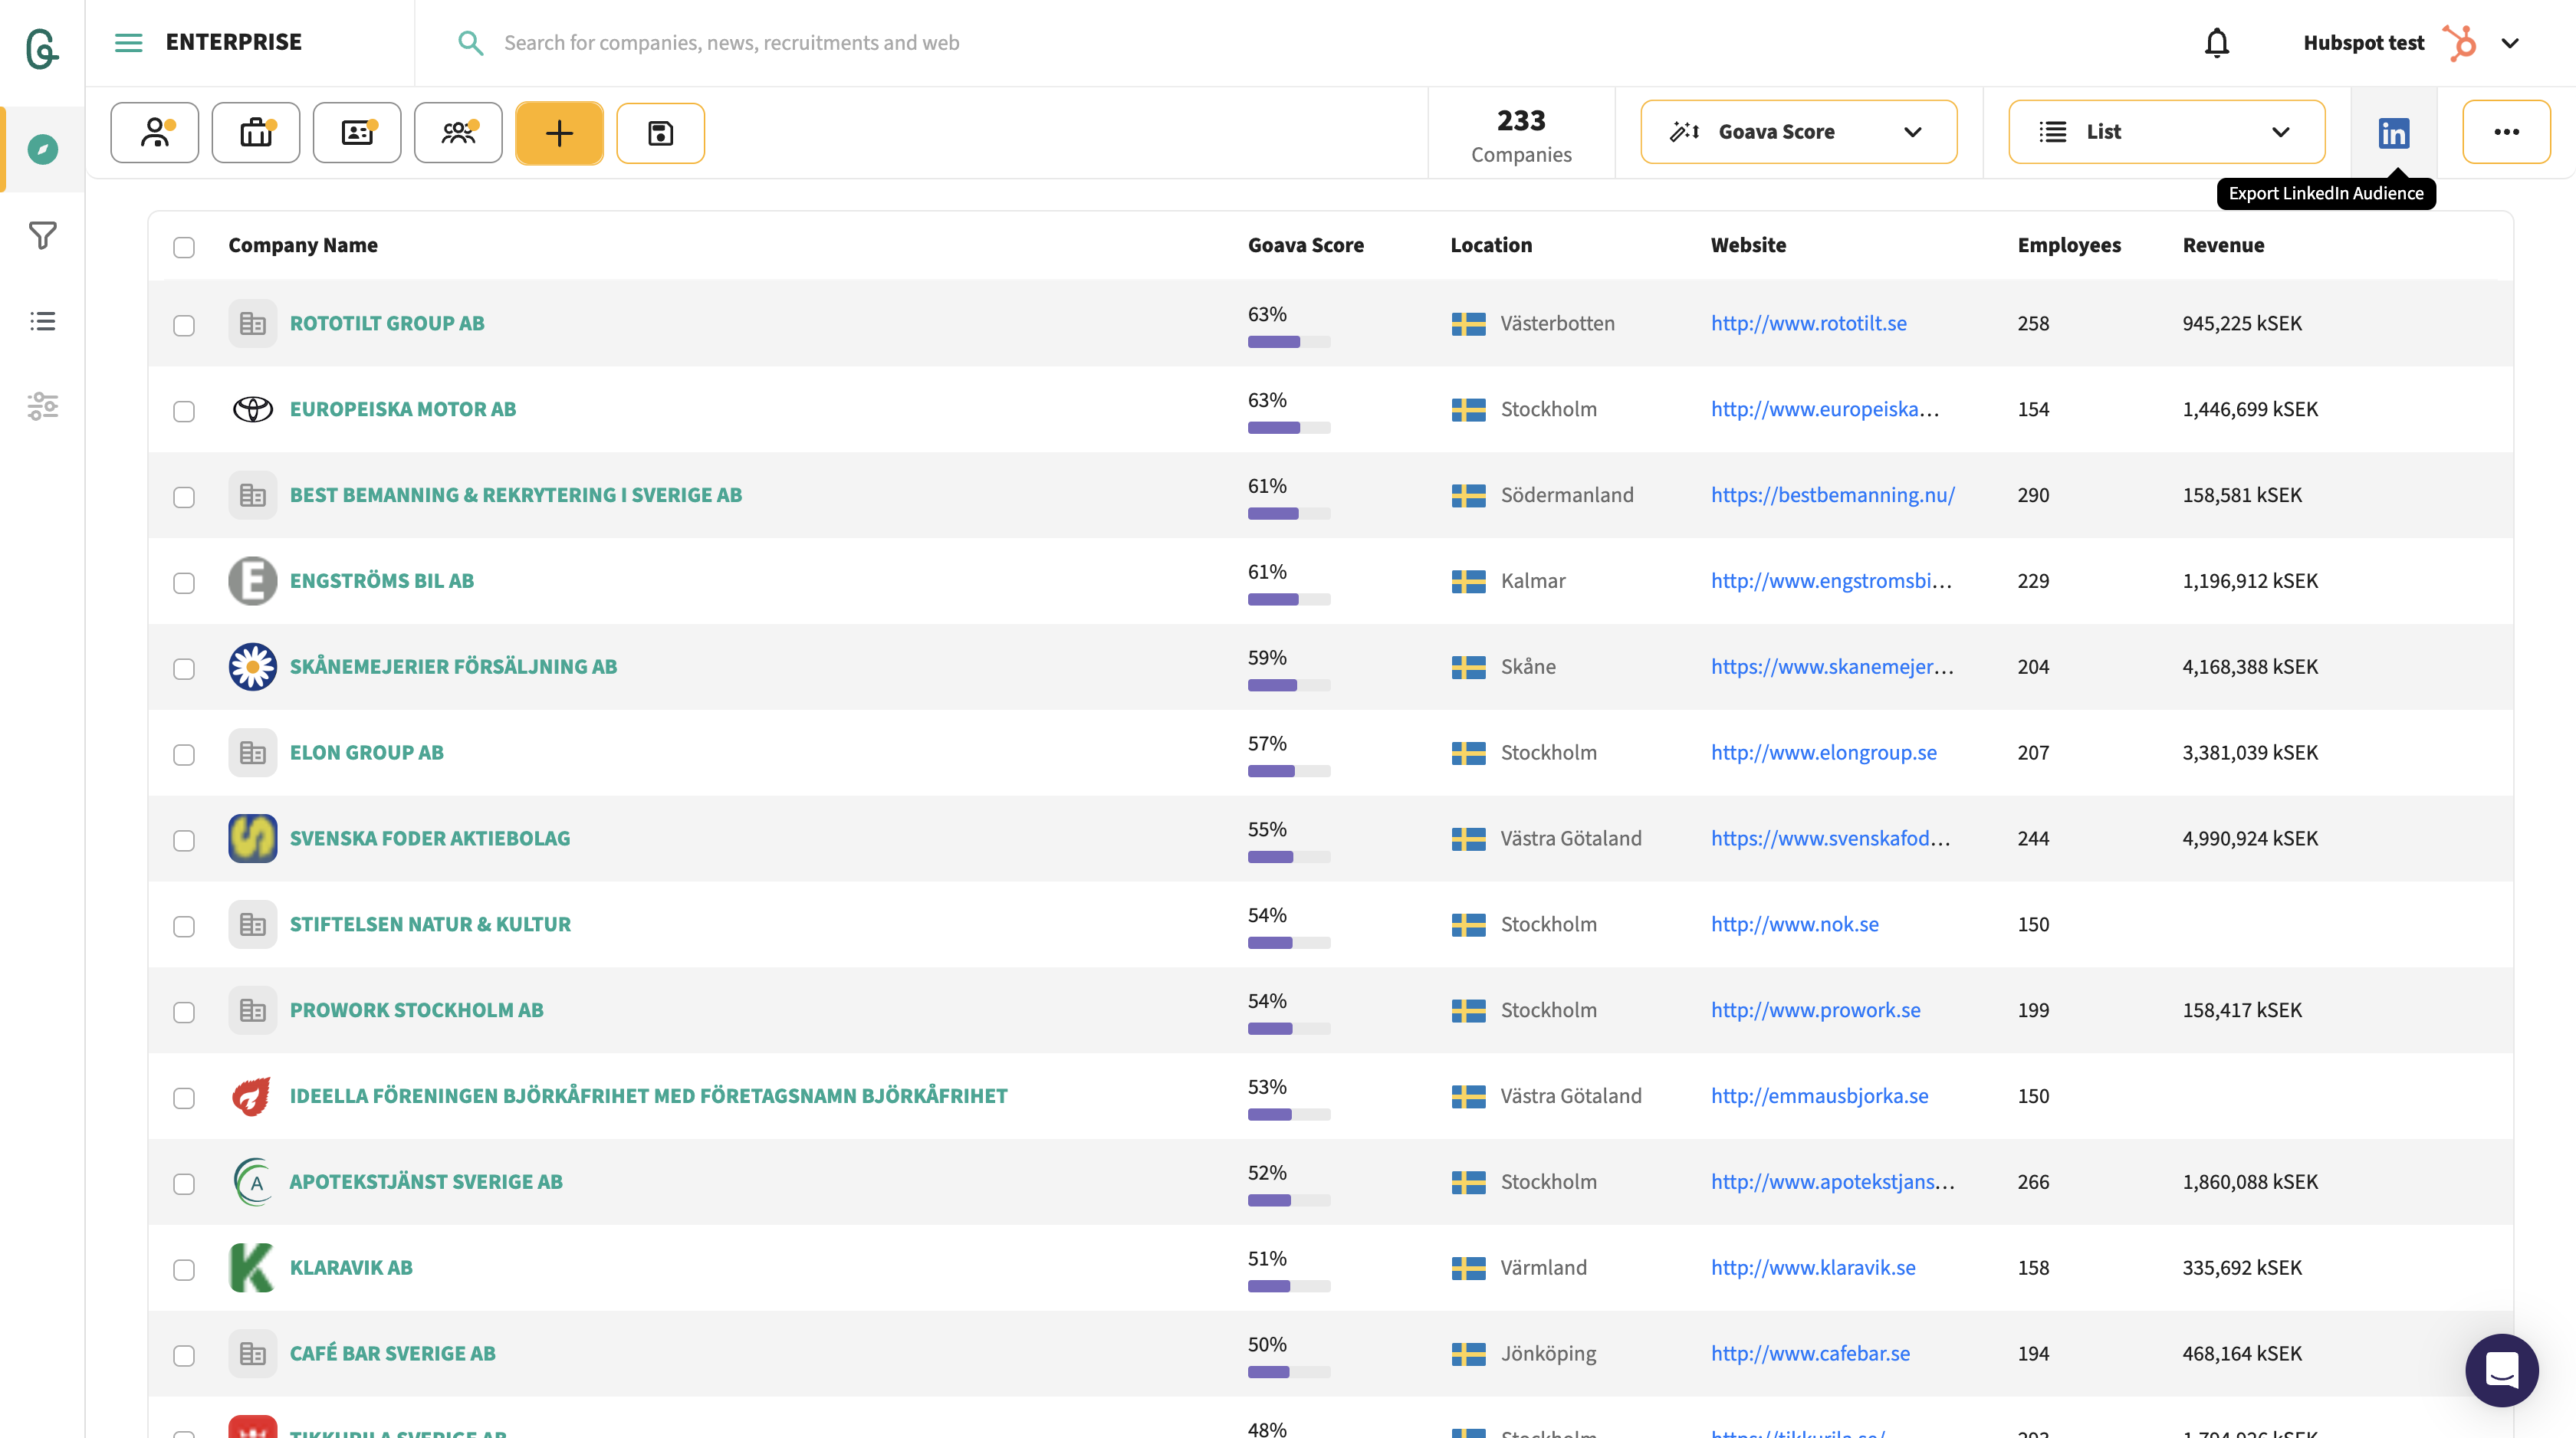The image size is (2576, 1438).
Task: Visit http://www.cafebar.se website link
Action: click(x=1810, y=1353)
